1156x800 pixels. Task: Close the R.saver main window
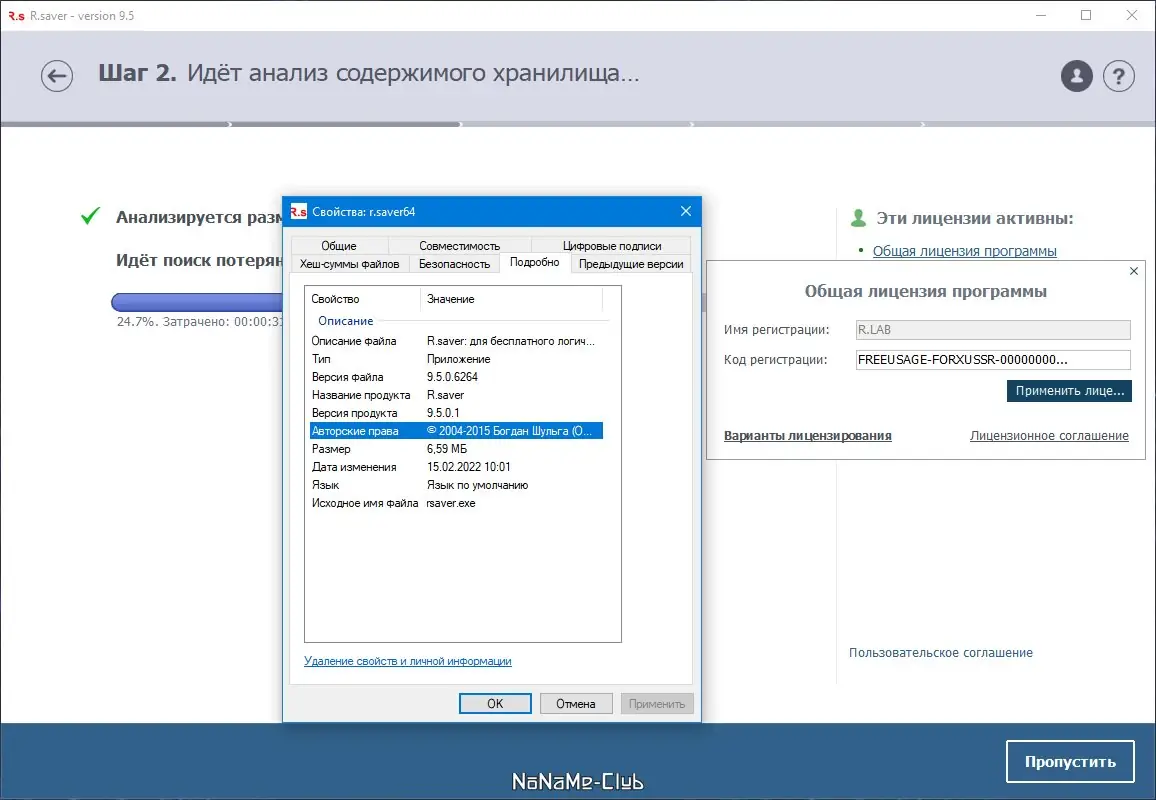pyautogui.click(x=1132, y=15)
